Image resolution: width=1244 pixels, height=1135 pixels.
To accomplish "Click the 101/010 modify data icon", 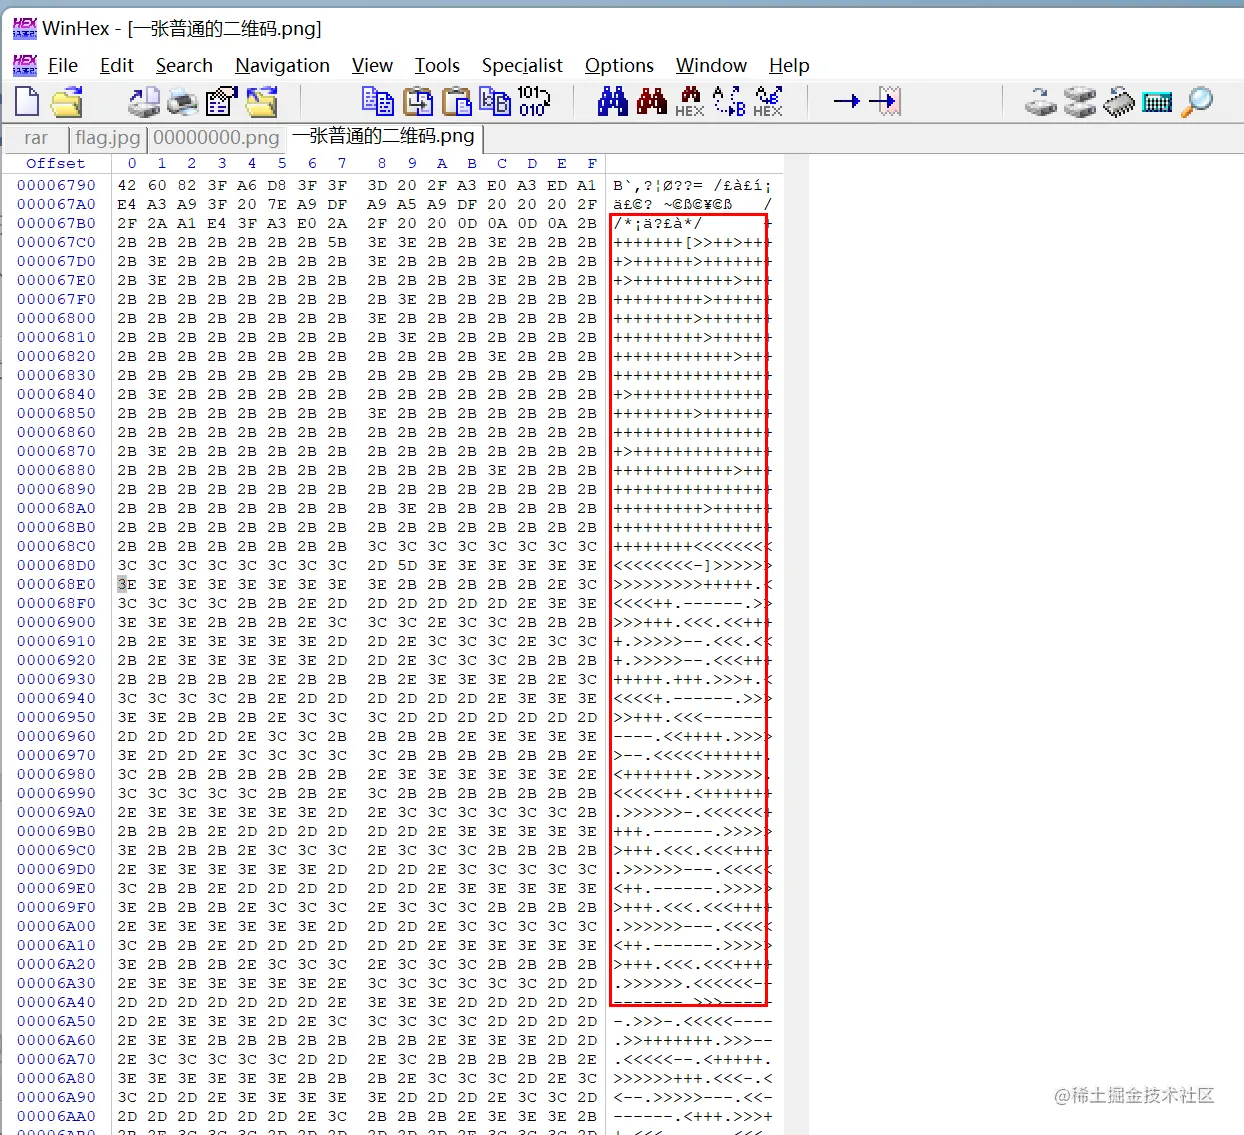I will point(534,102).
